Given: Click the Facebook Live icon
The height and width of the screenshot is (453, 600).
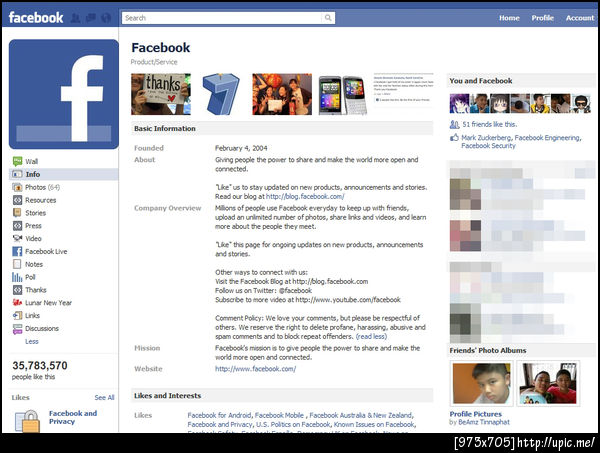Looking at the screenshot, I should point(17,251).
